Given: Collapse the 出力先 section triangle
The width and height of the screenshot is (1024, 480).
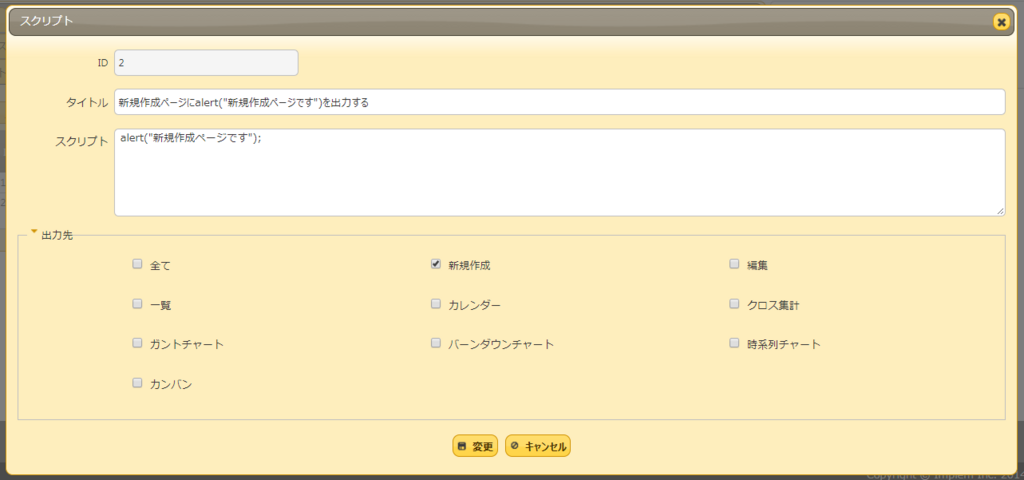Looking at the screenshot, I should (x=34, y=231).
